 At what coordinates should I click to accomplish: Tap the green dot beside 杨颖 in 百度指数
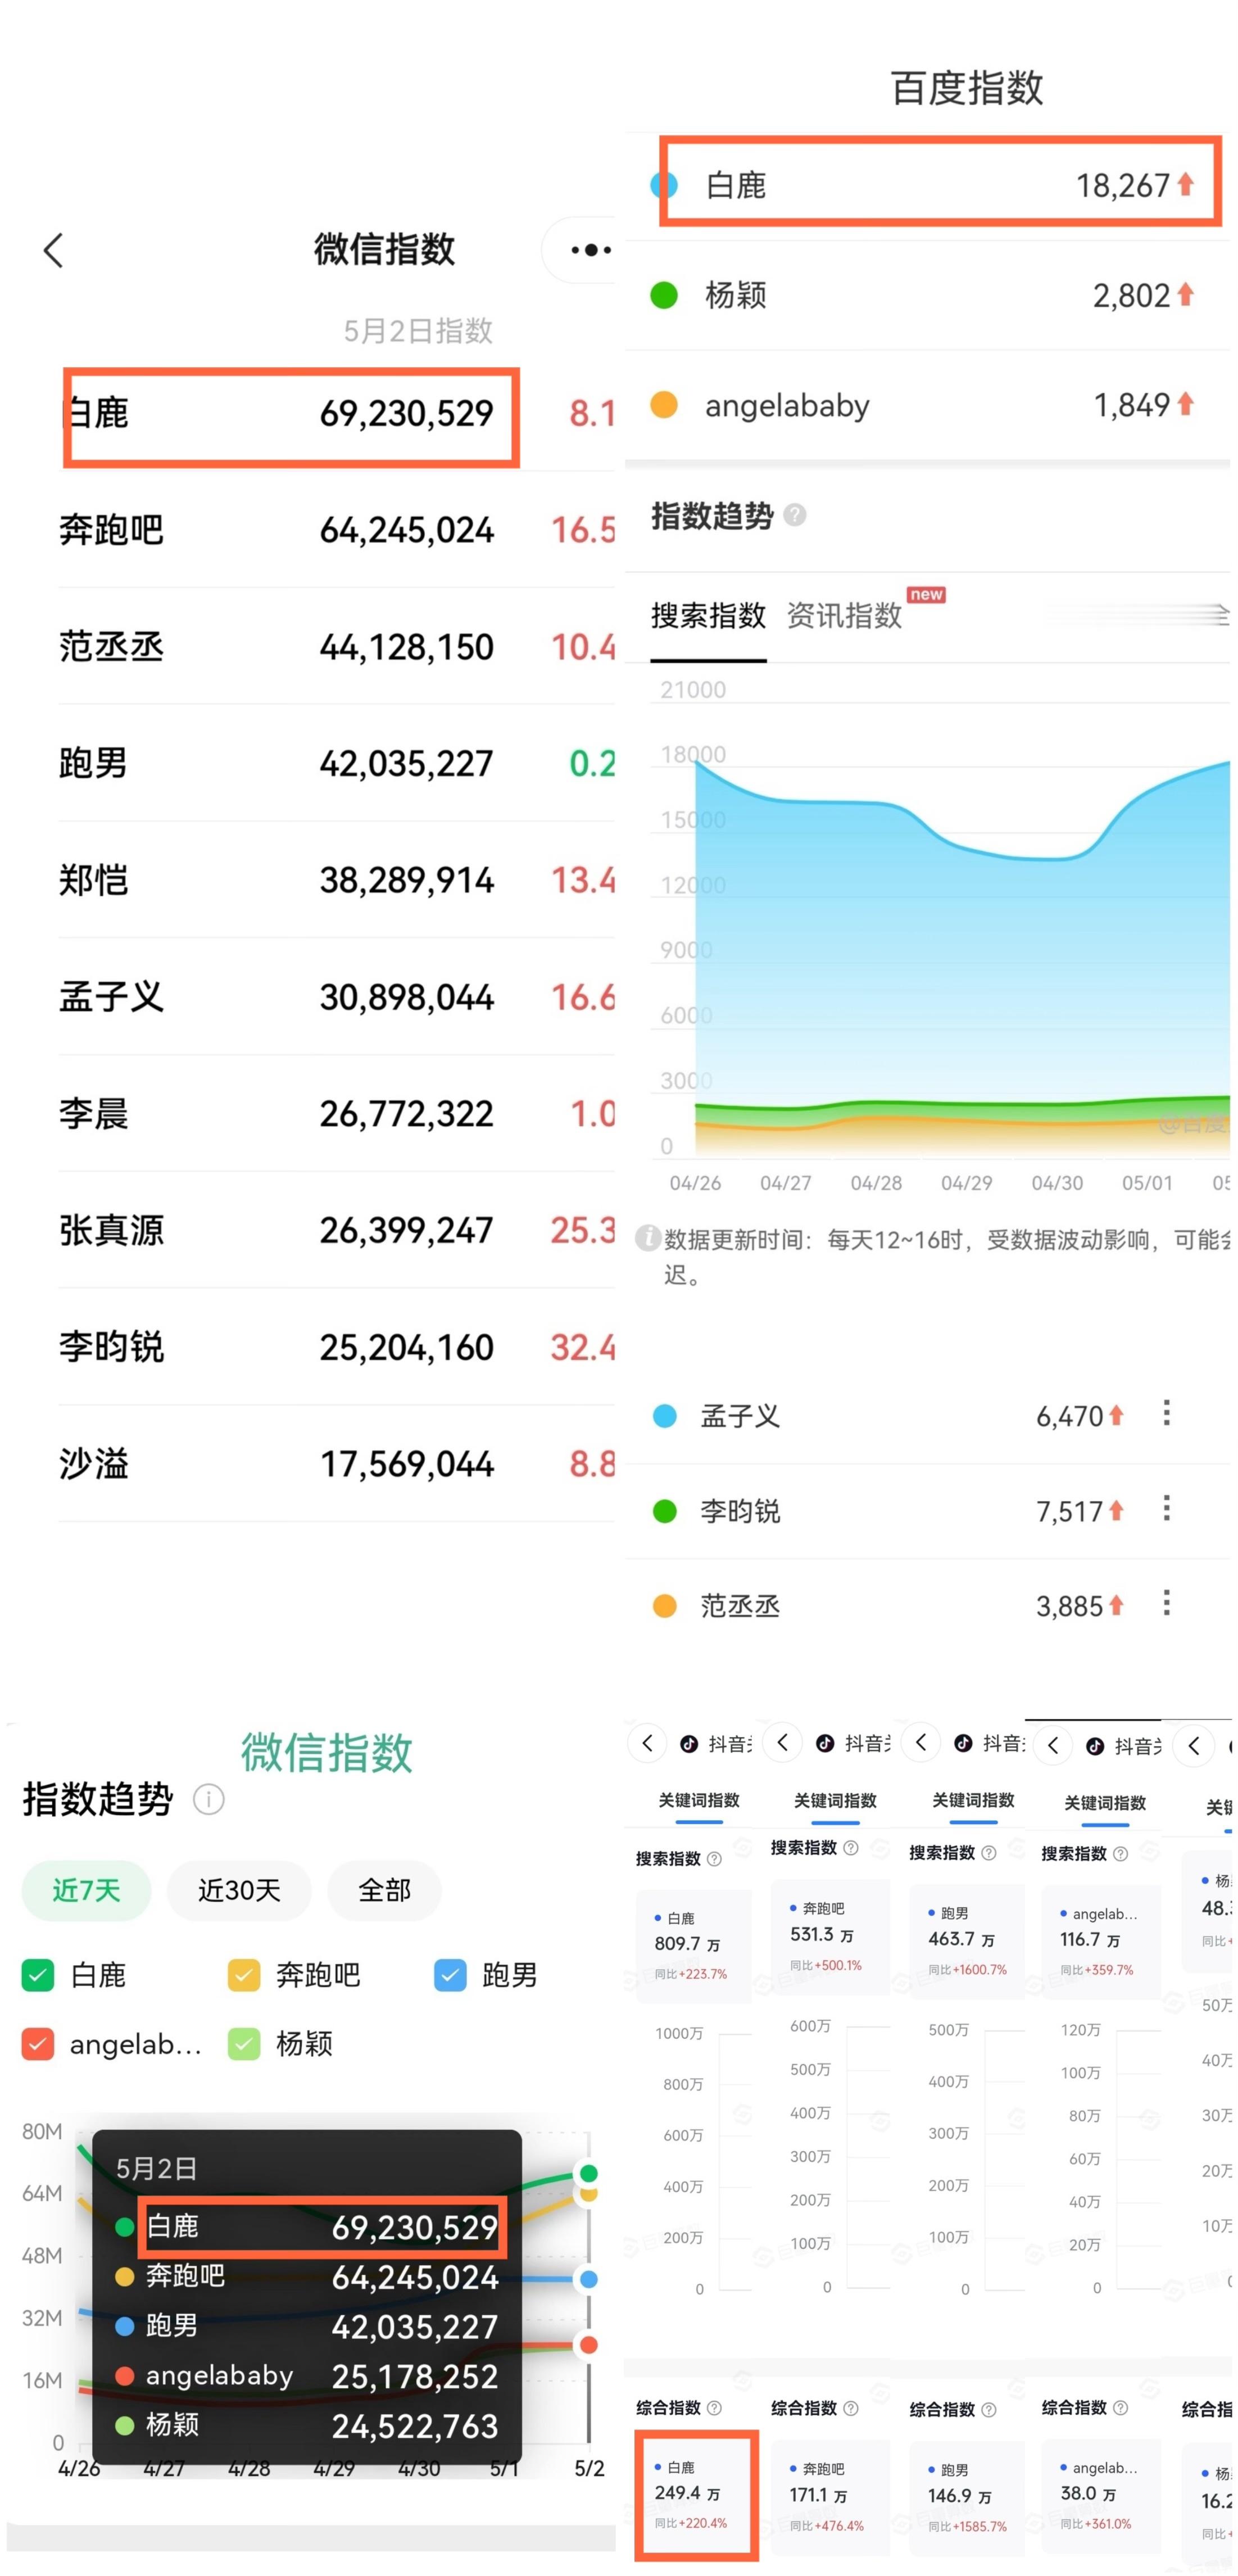point(664,295)
